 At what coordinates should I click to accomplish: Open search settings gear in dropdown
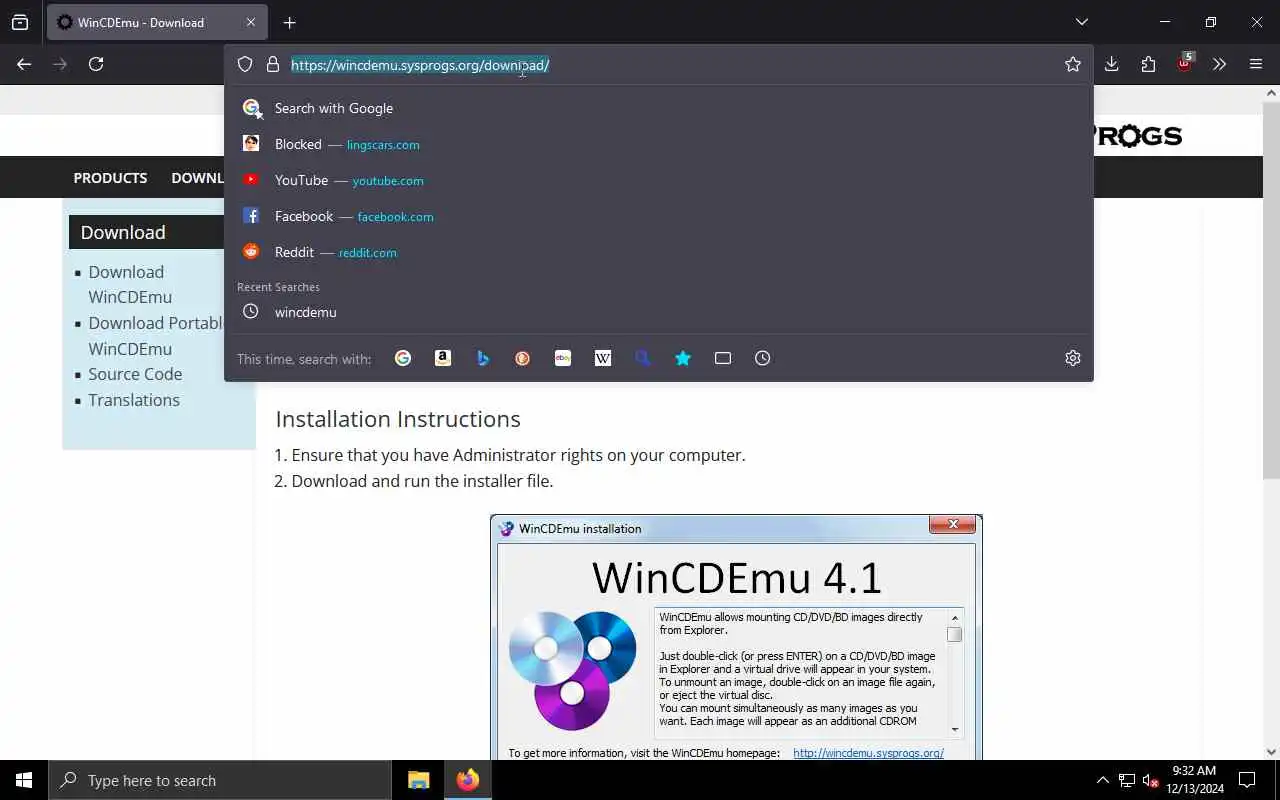click(x=1073, y=358)
